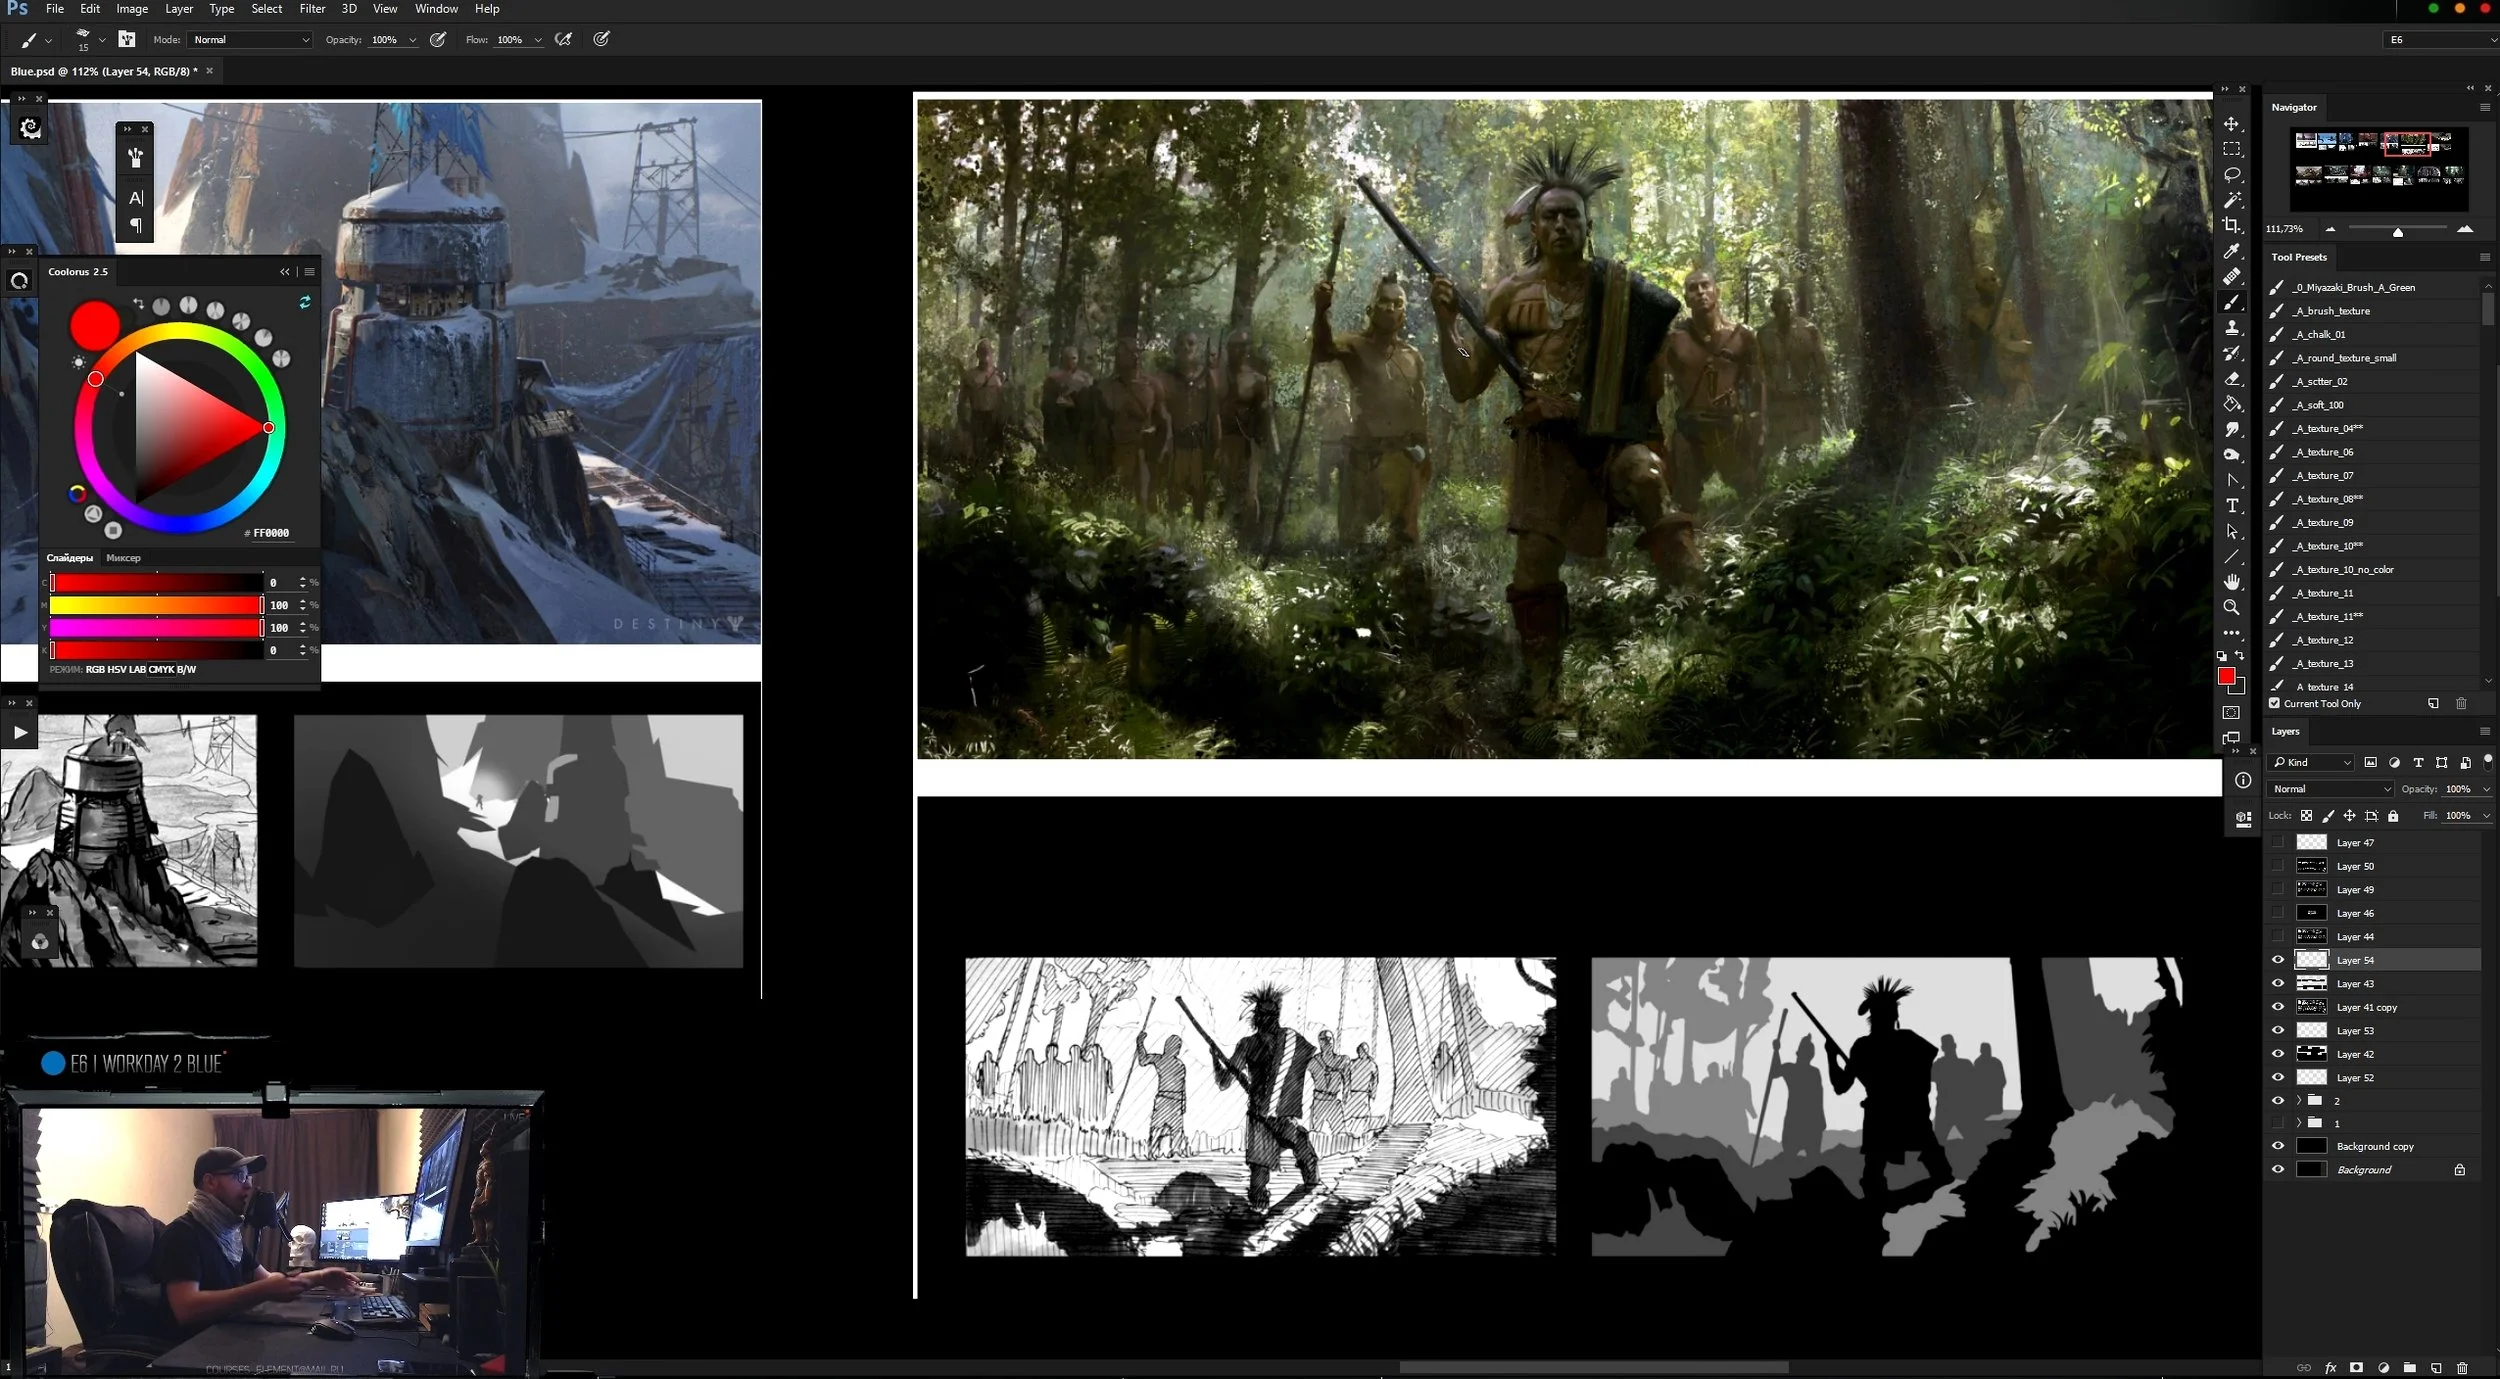Click the hex color FF0000 field
The image size is (2500, 1379).
(270, 533)
